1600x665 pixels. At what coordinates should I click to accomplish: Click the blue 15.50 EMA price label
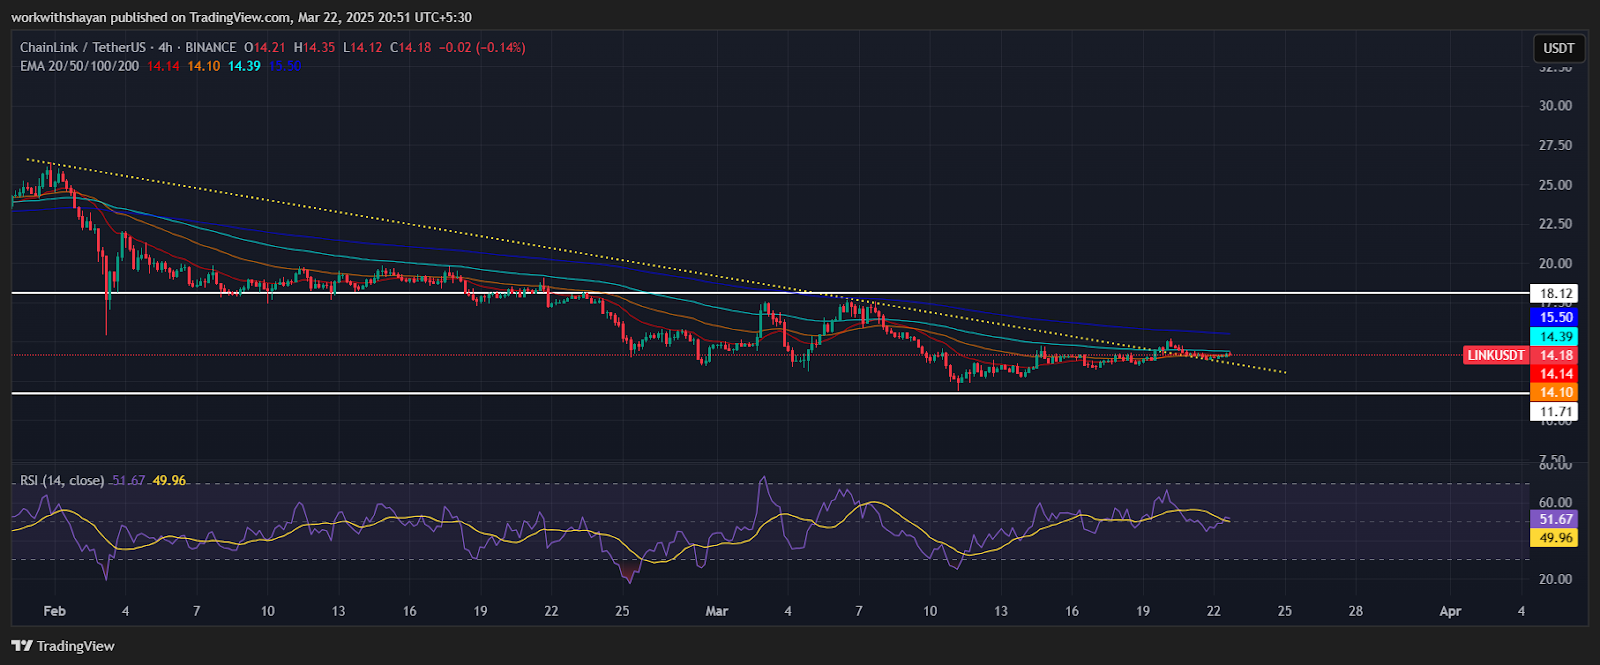point(1556,317)
